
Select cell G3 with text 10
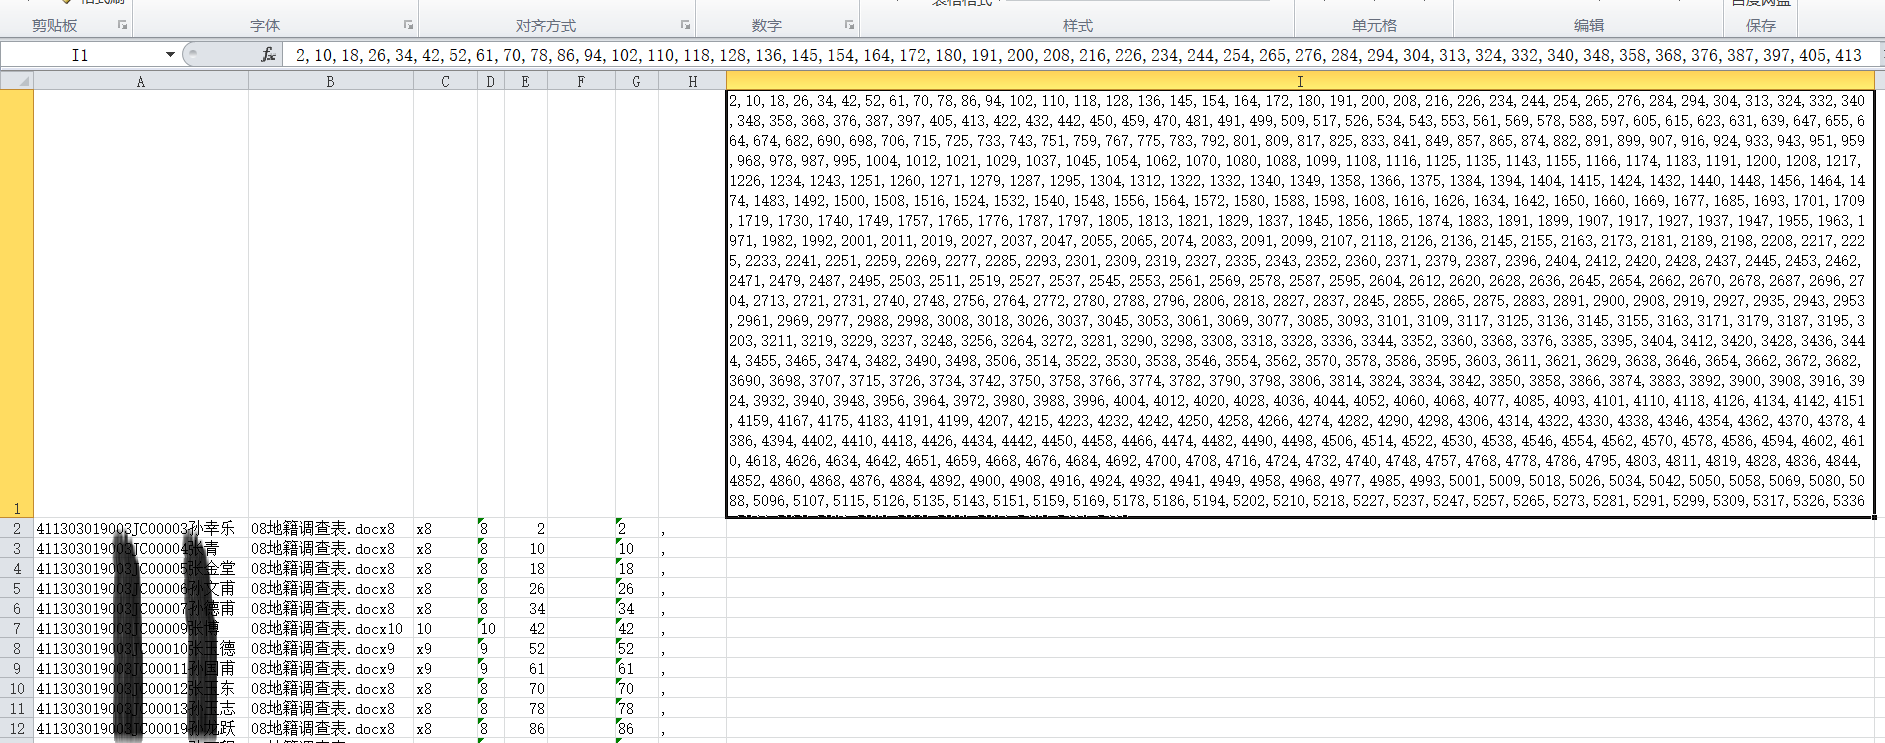[x=636, y=548]
